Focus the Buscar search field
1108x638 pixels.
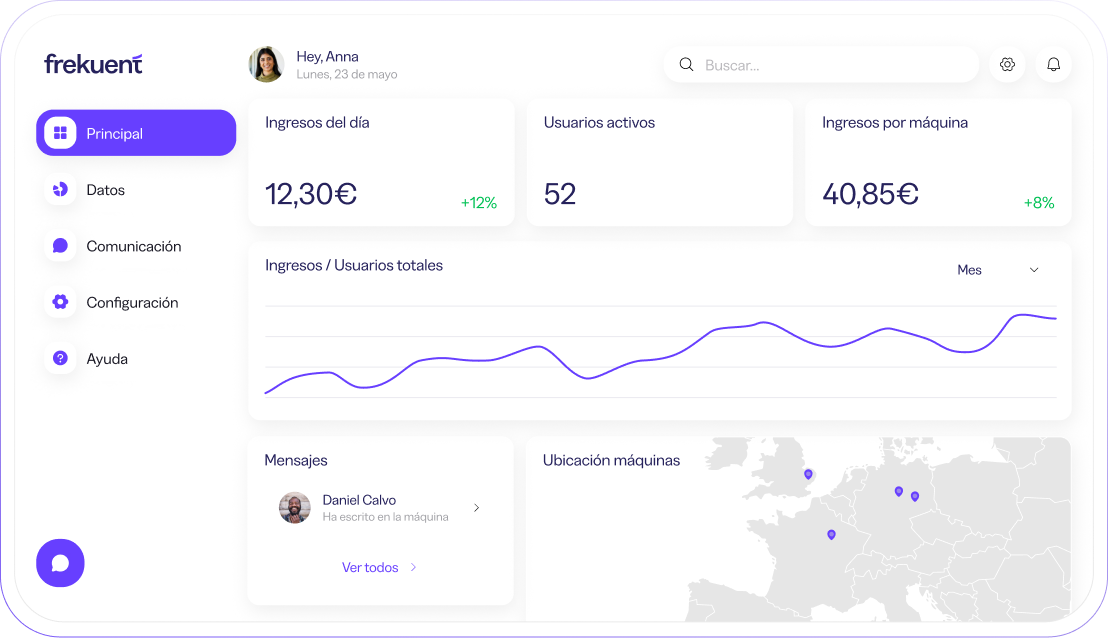point(821,65)
